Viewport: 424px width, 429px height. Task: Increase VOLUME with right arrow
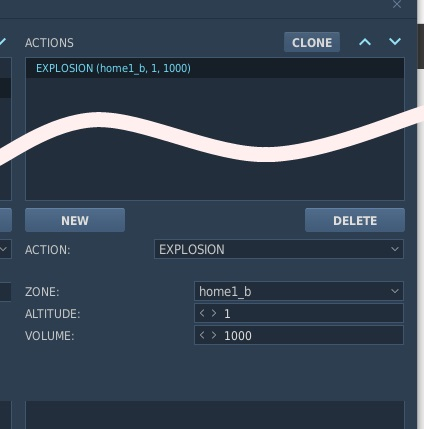214,335
